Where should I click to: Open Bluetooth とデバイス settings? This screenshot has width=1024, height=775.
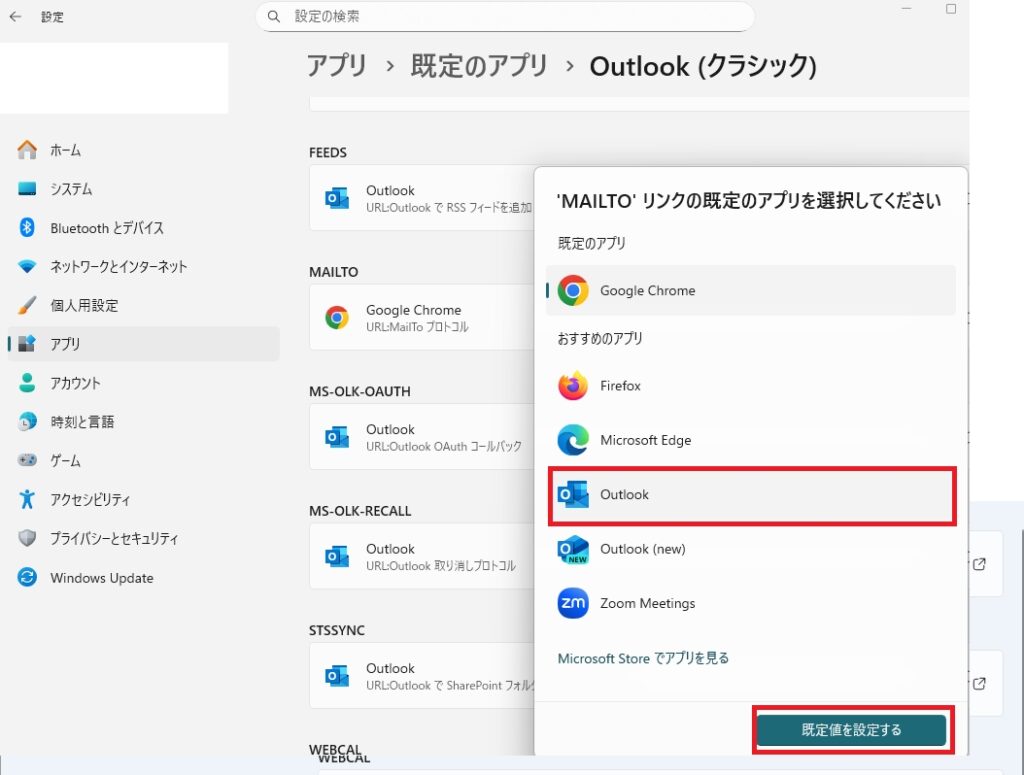(x=106, y=228)
